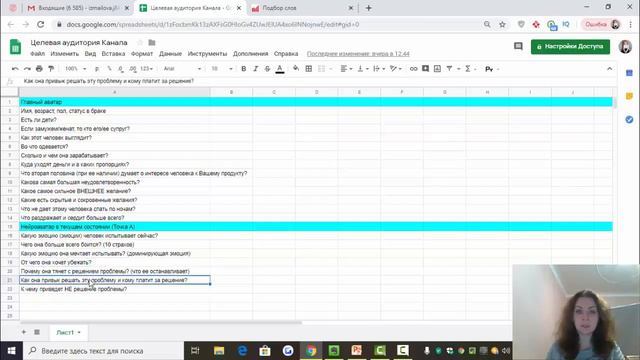This screenshot has height=360, width=640.
Task: Format as currency р. button
Action: pyautogui.click(x=97, y=69)
